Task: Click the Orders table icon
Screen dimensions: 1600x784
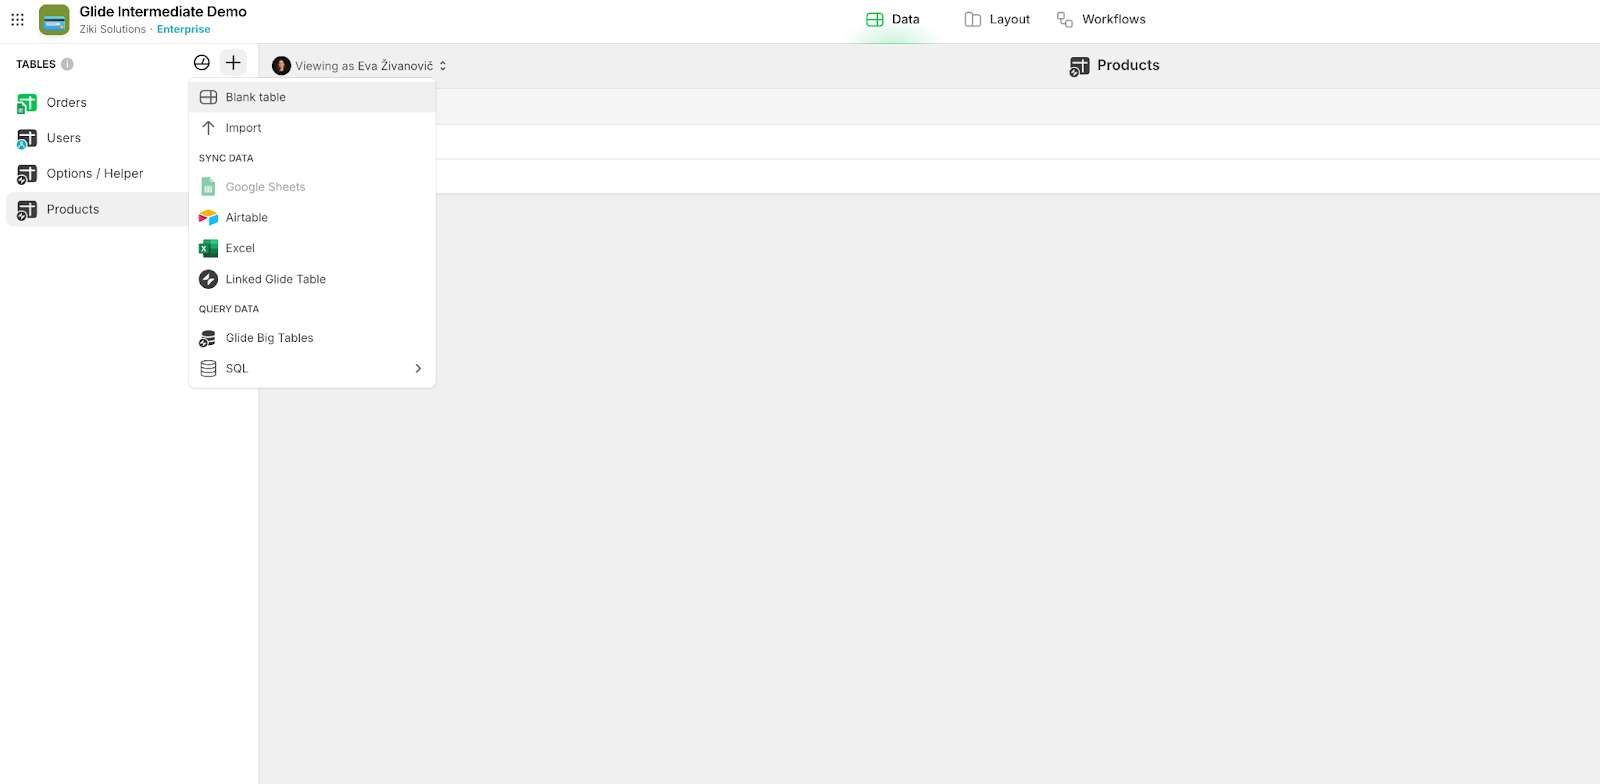Action: [27, 103]
